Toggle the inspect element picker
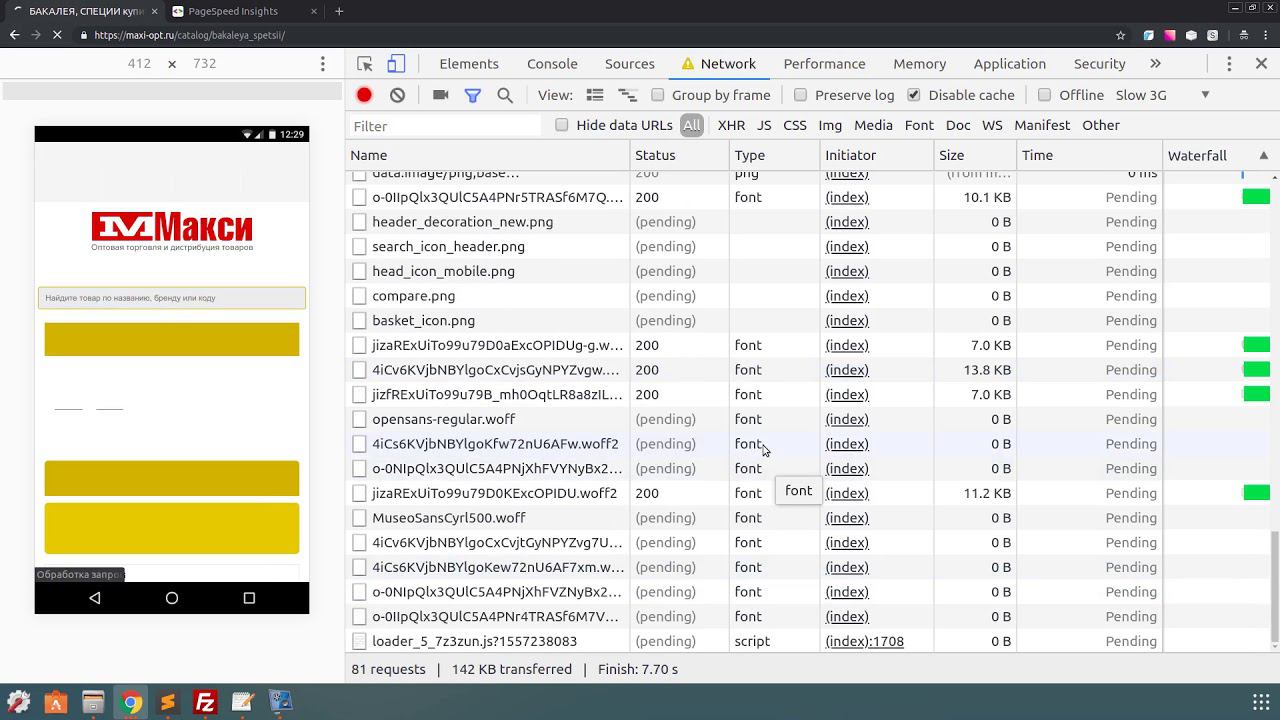 (365, 64)
